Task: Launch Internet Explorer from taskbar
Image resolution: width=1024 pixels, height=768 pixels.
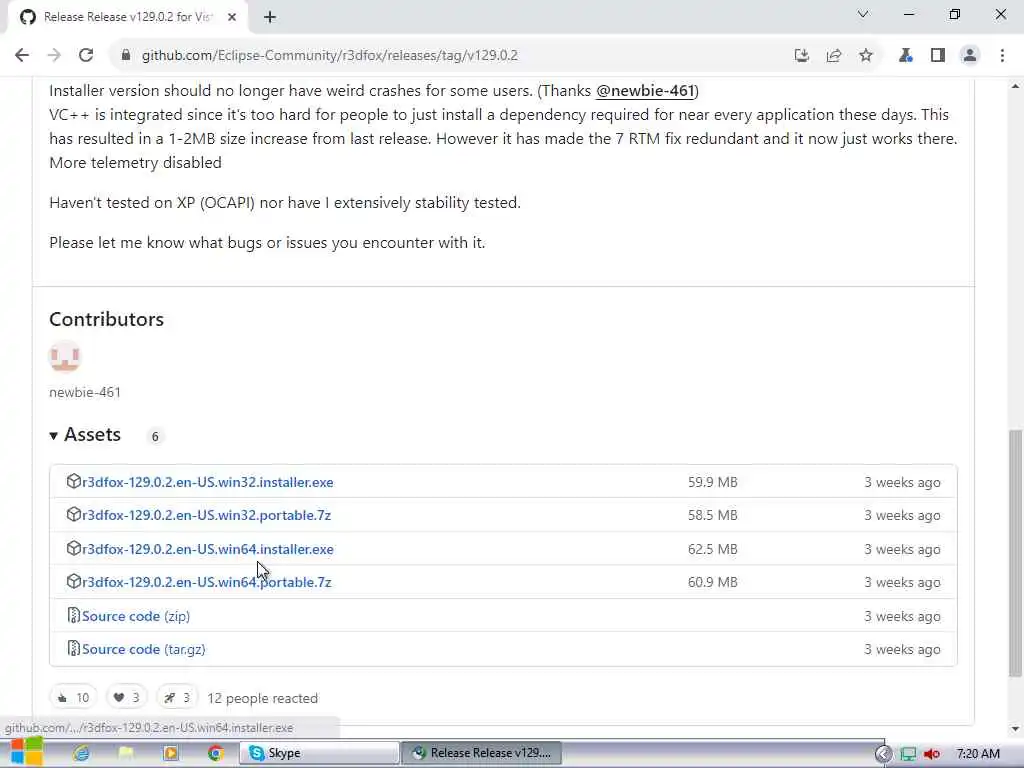Action: point(82,753)
